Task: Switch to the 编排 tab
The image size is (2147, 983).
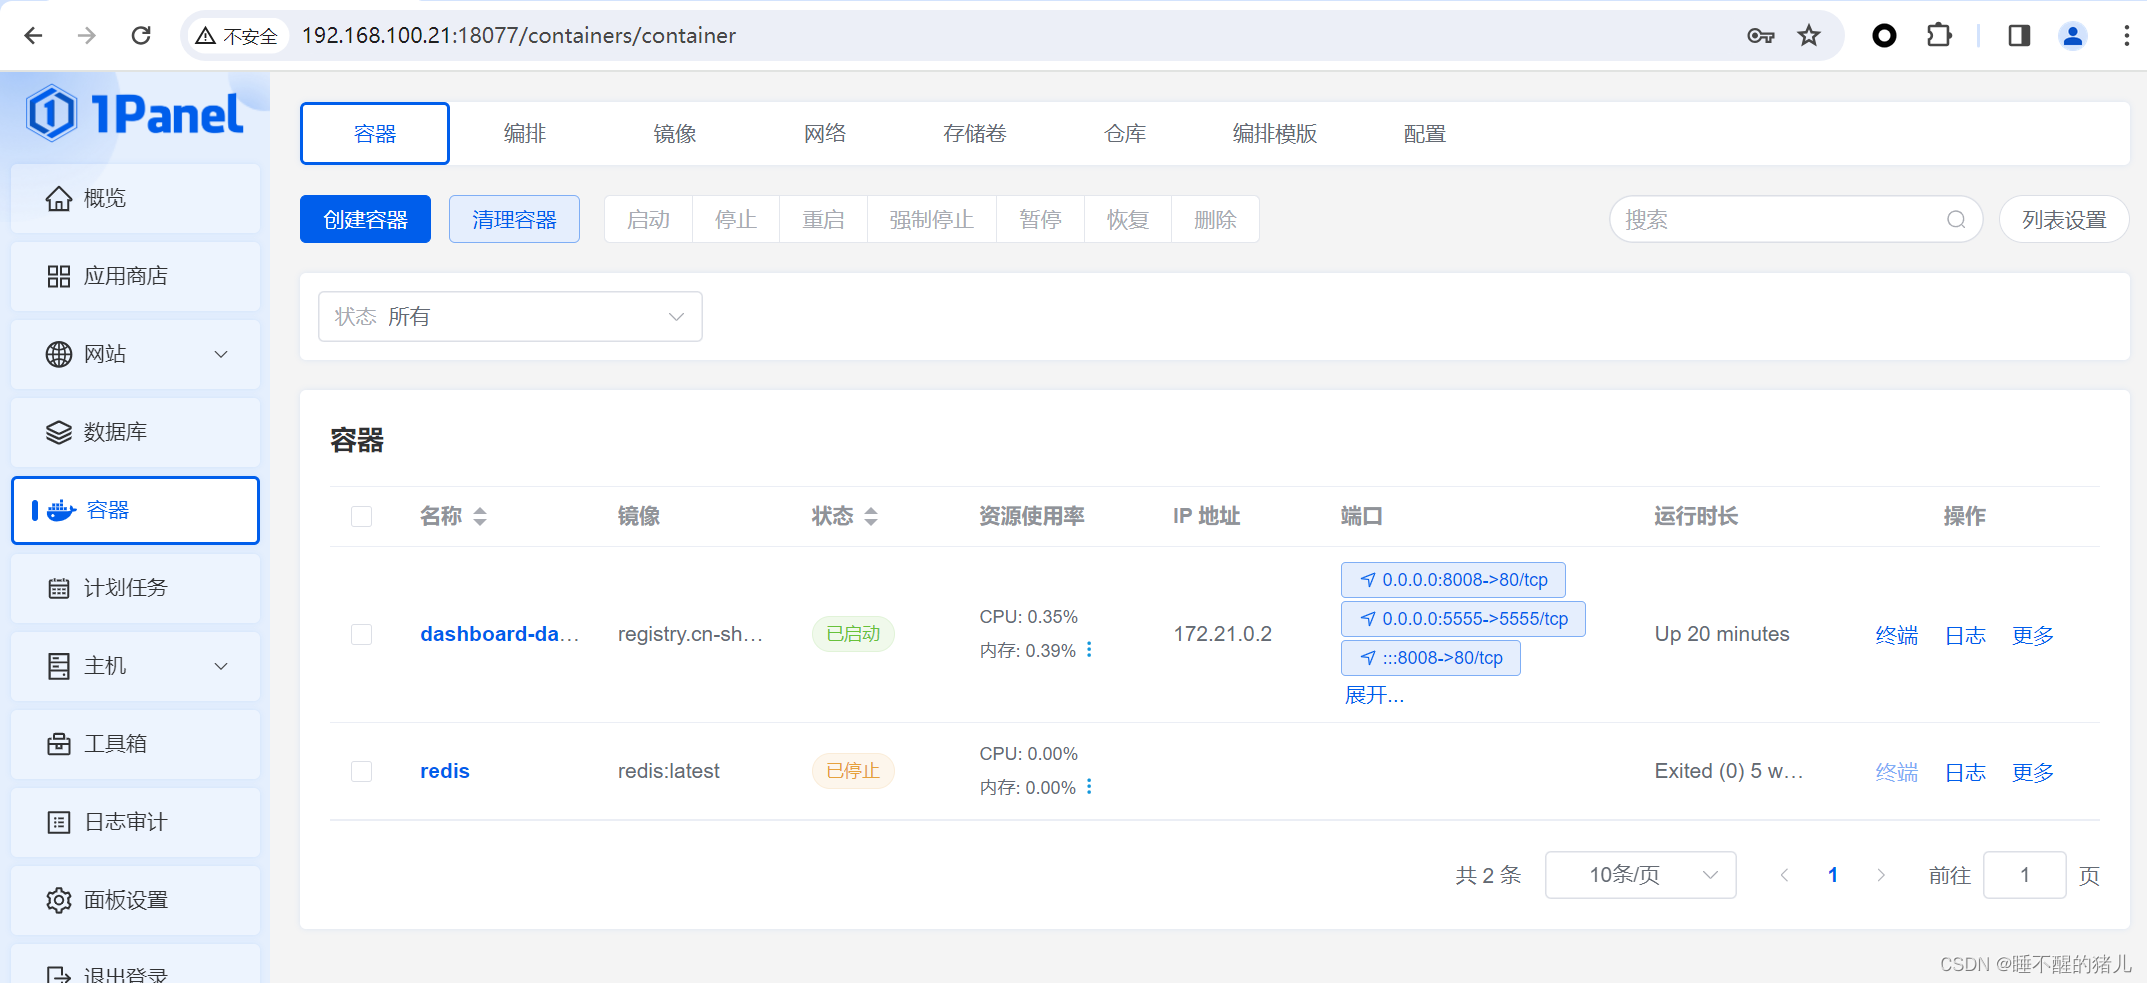Action: (x=525, y=134)
